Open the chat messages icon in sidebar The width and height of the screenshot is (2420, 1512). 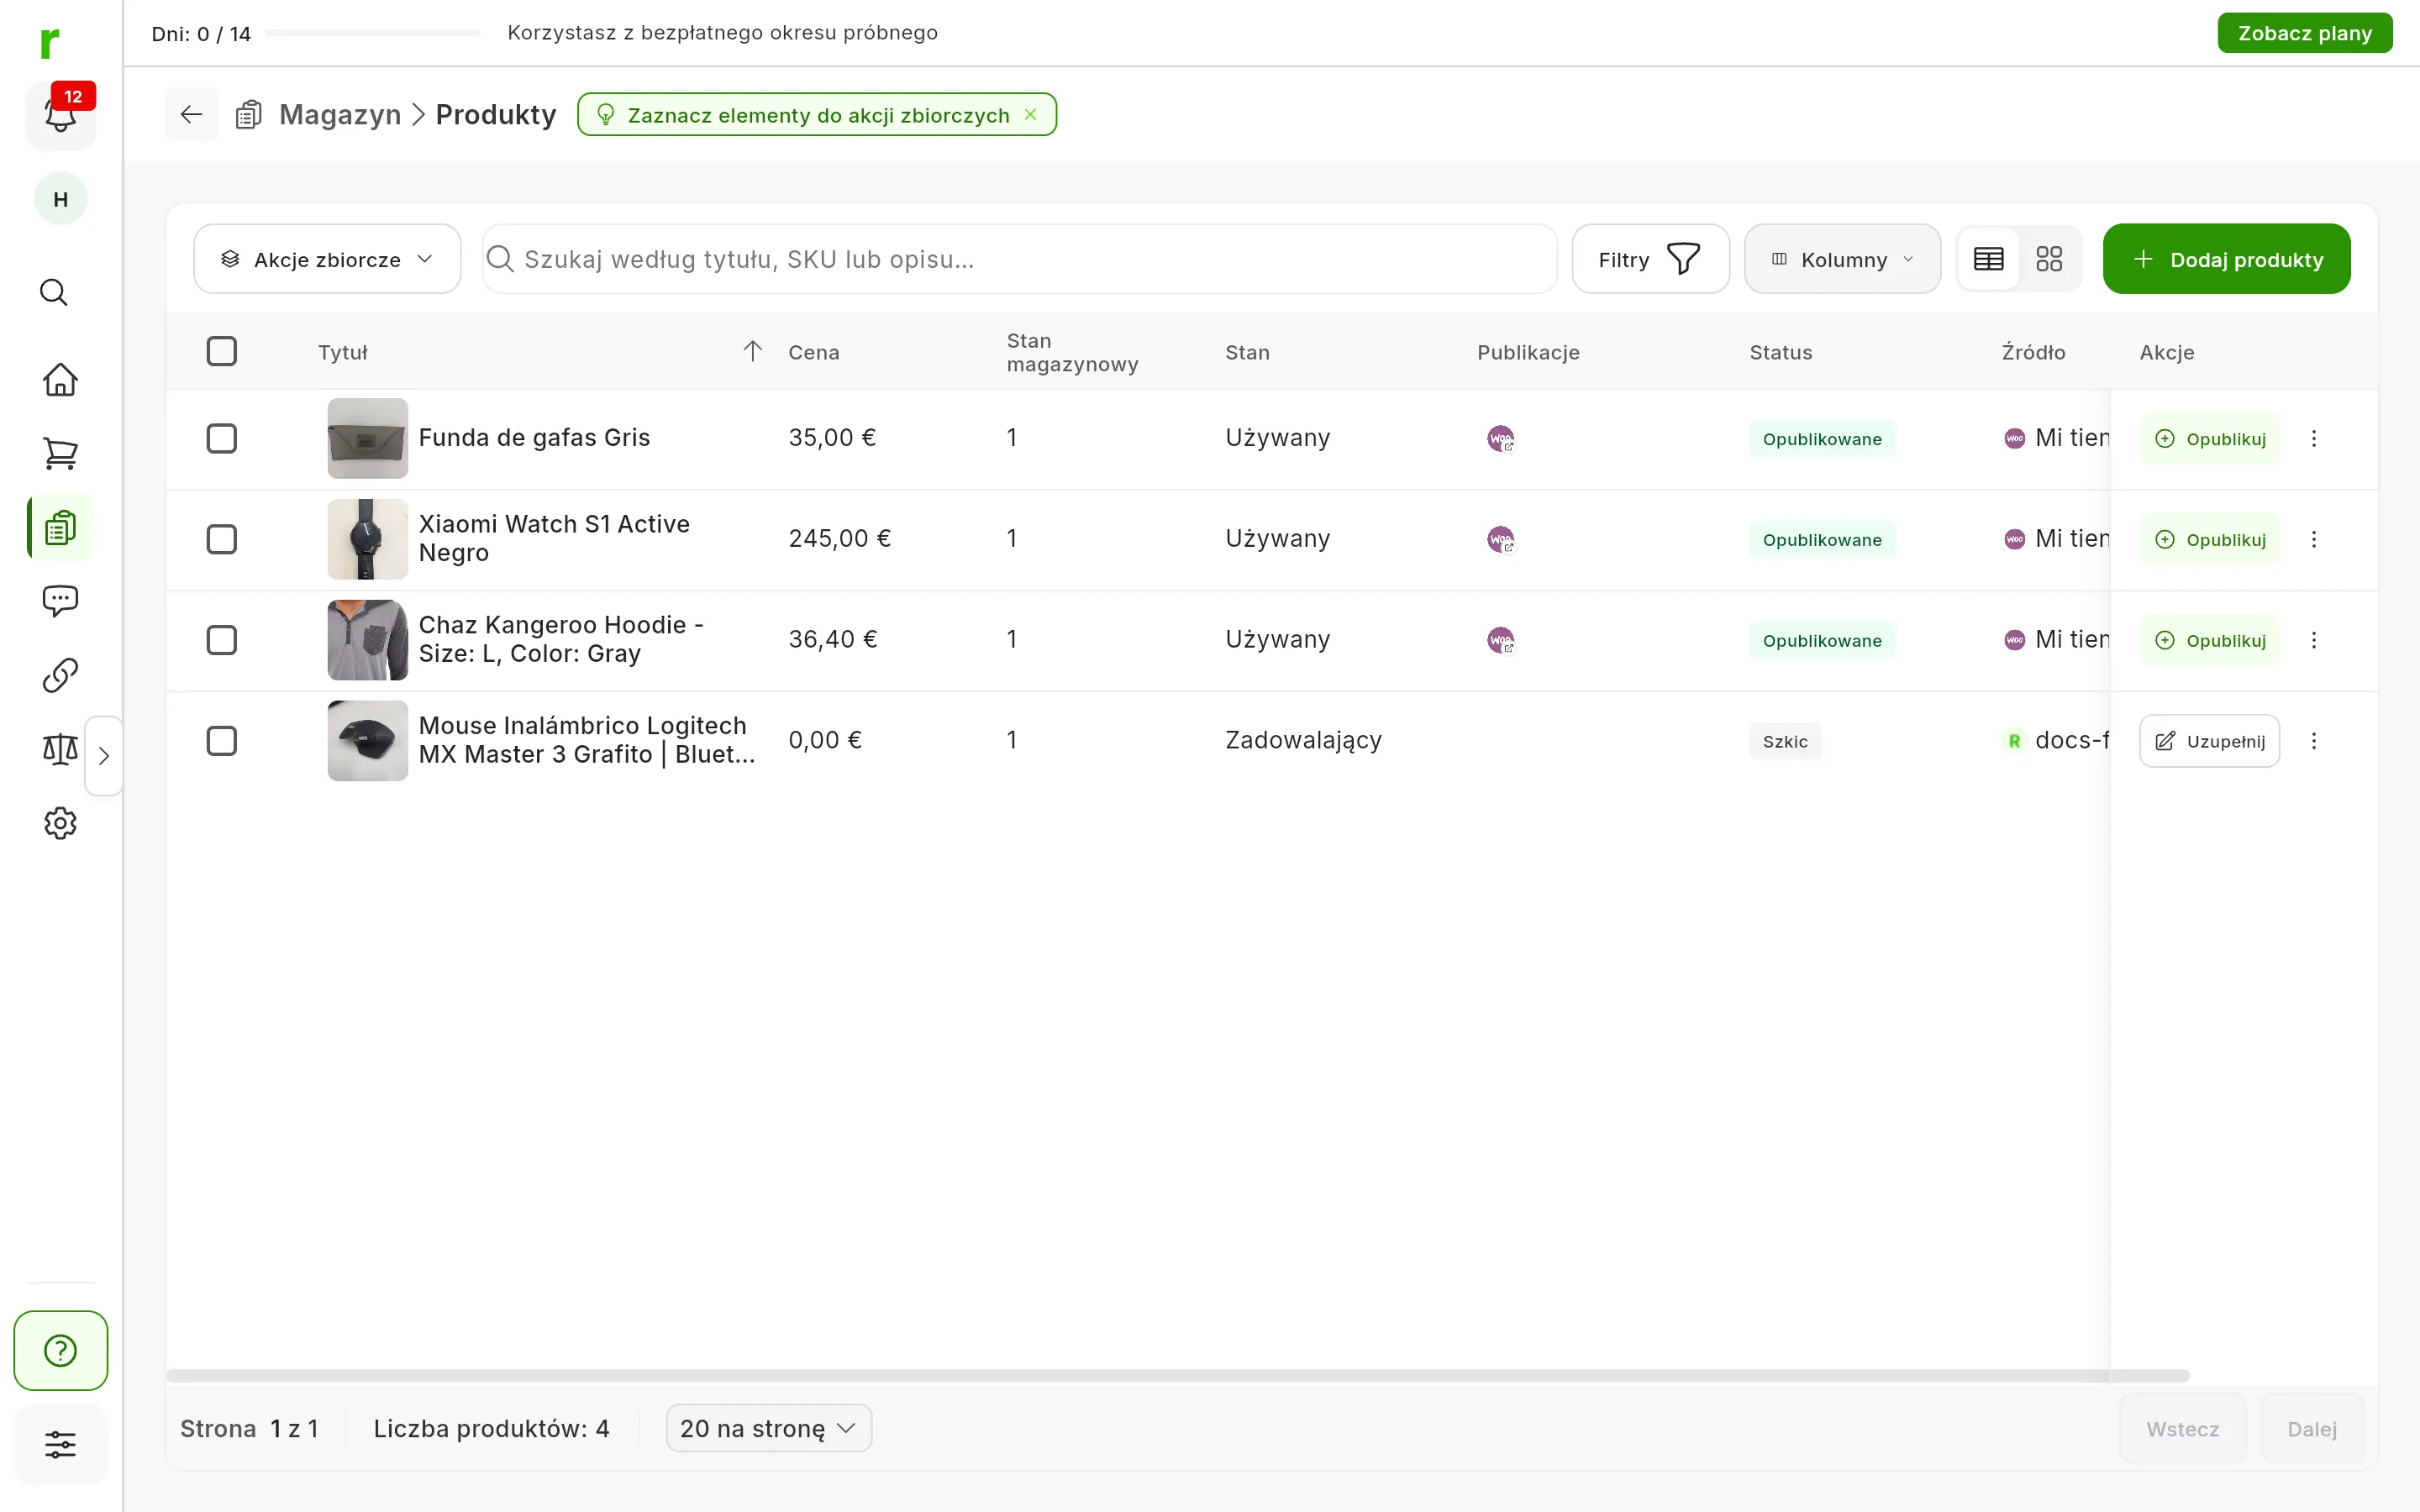pyautogui.click(x=60, y=601)
